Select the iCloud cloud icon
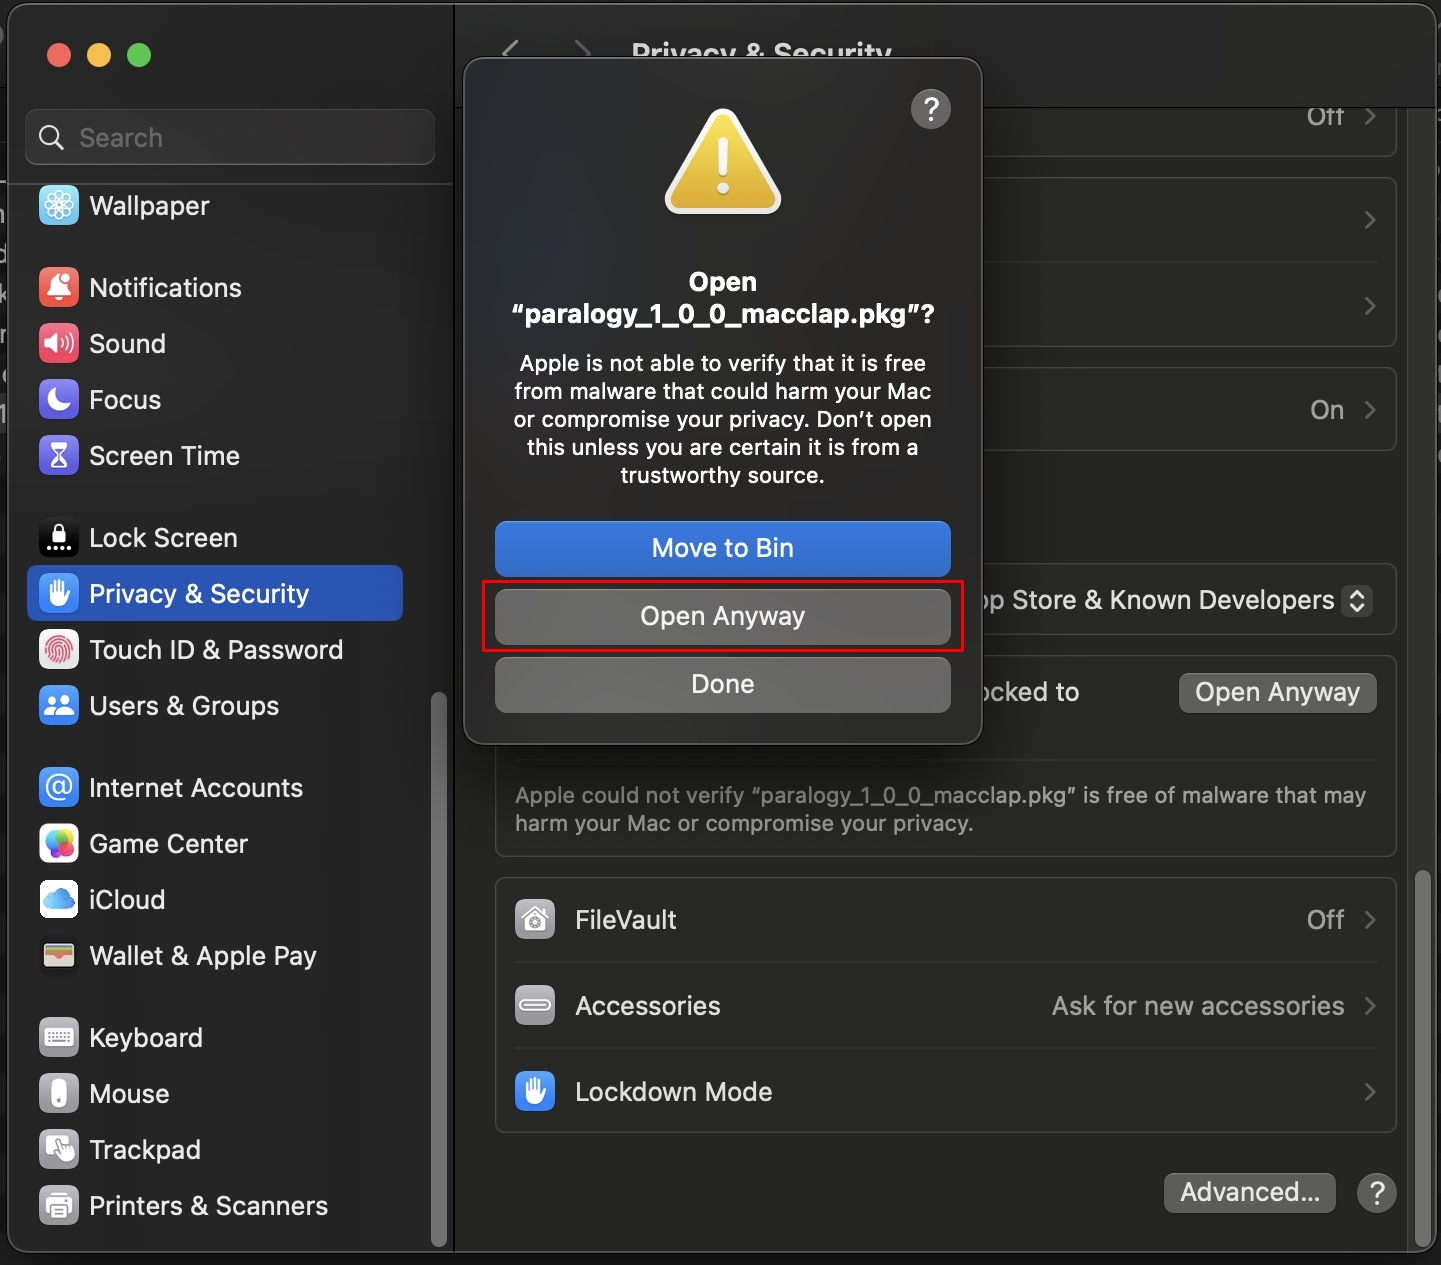Viewport: 1441px width, 1265px height. [59, 900]
